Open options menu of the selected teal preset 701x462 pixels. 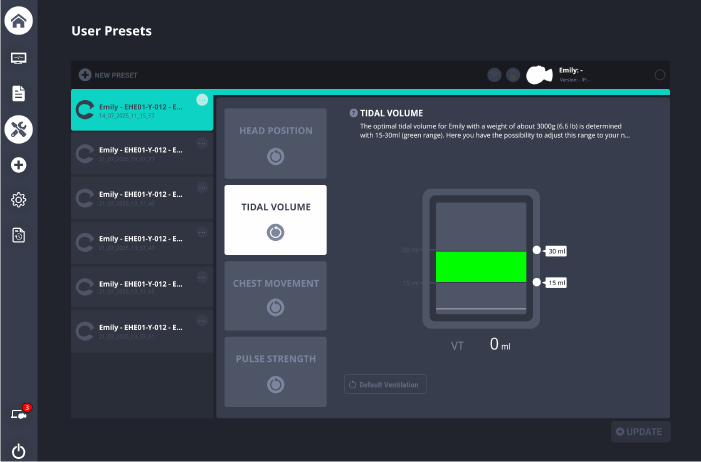[202, 100]
